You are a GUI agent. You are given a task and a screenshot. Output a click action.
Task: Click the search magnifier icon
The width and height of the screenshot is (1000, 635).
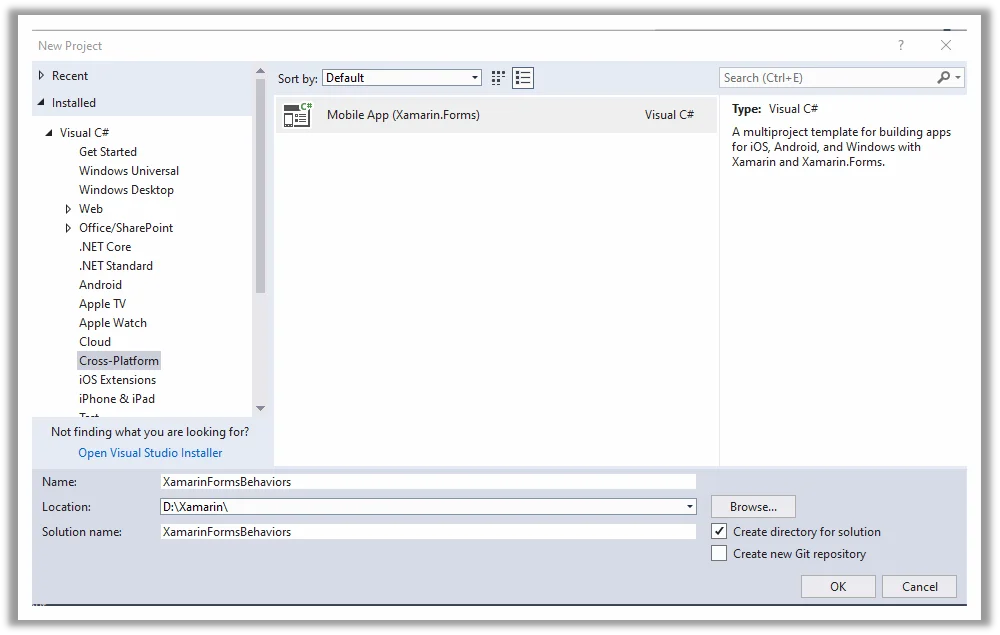943,77
